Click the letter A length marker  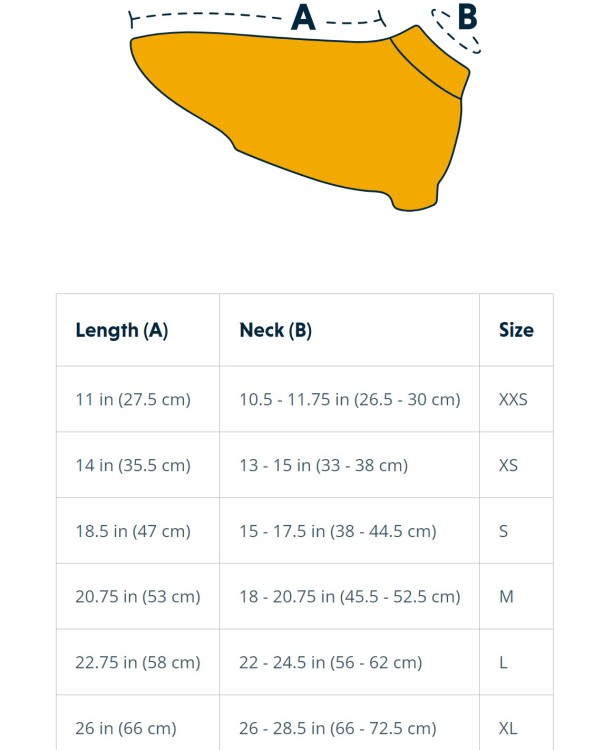click(304, 18)
